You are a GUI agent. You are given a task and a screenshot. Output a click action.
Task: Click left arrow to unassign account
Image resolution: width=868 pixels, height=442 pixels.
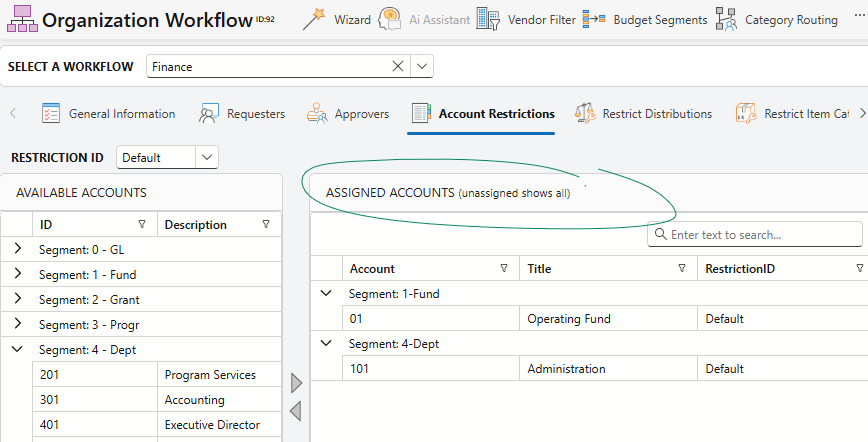coord(296,411)
